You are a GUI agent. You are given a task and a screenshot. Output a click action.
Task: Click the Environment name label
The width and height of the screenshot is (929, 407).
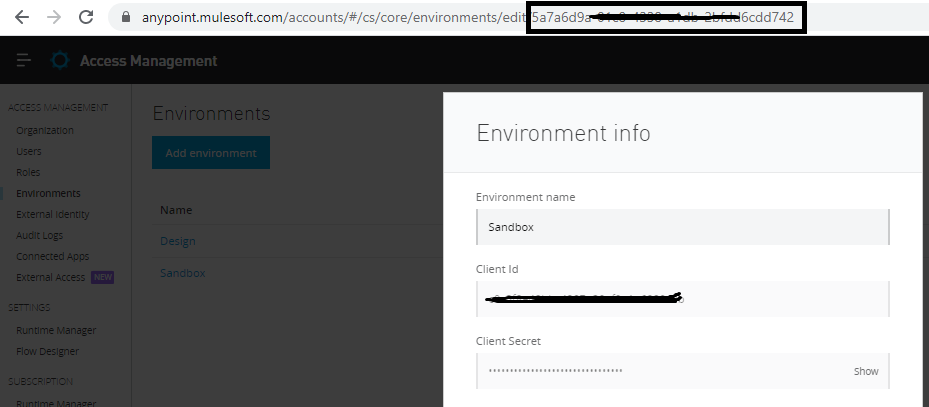526,197
